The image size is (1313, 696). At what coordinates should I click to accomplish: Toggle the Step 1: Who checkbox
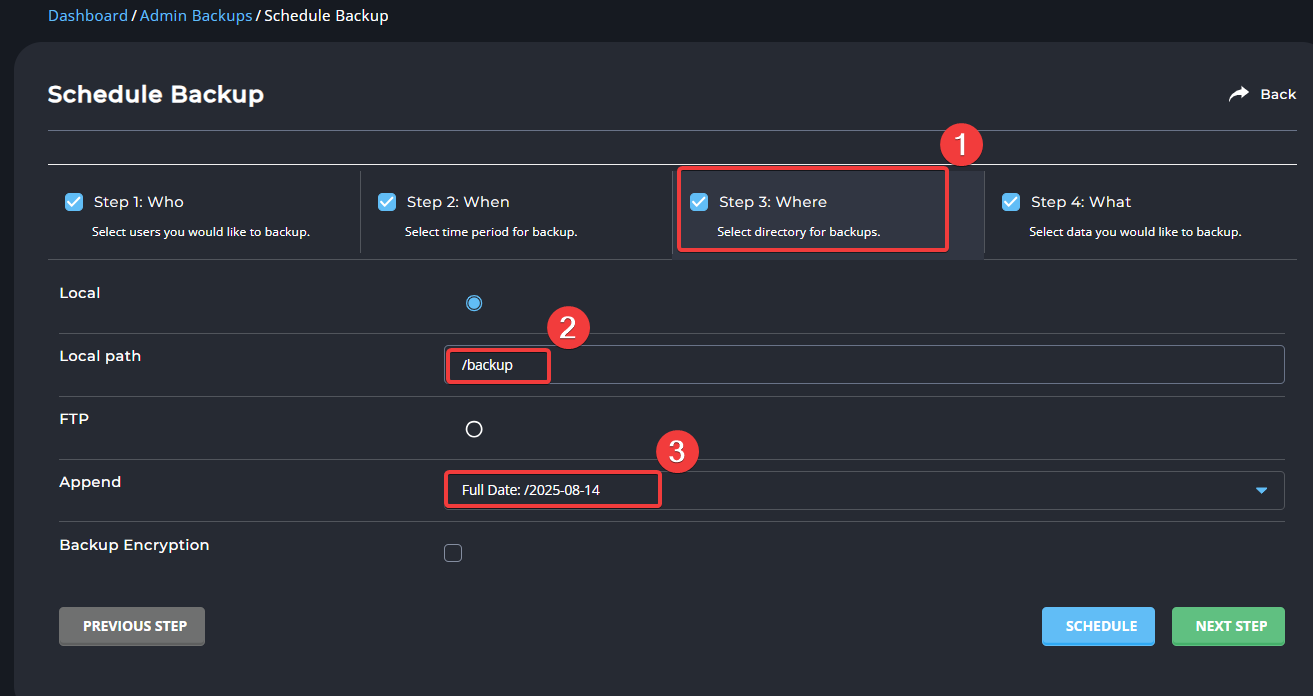pyautogui.click(x=74, y=202)
